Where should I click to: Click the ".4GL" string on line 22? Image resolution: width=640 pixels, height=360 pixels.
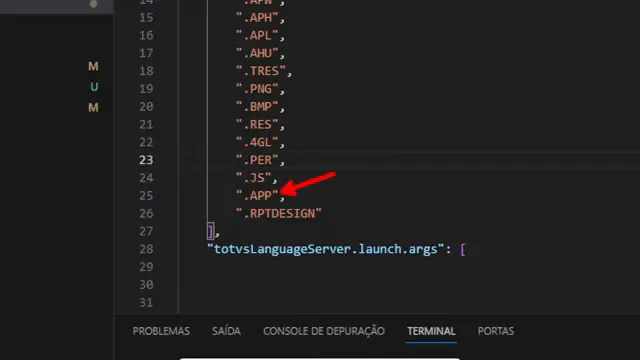(257, 142)
